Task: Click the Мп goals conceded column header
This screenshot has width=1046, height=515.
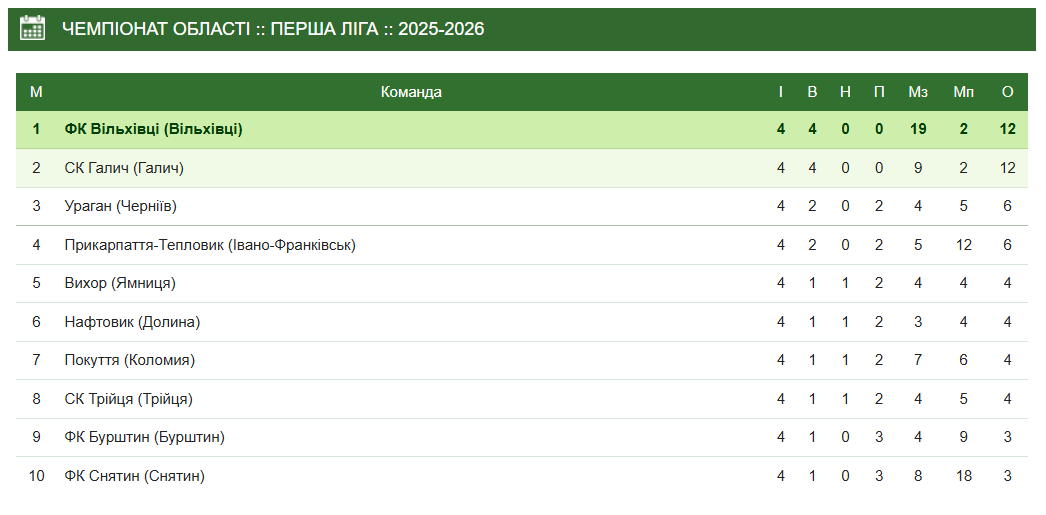Action: pyautogui.click(x=963, y=92)
